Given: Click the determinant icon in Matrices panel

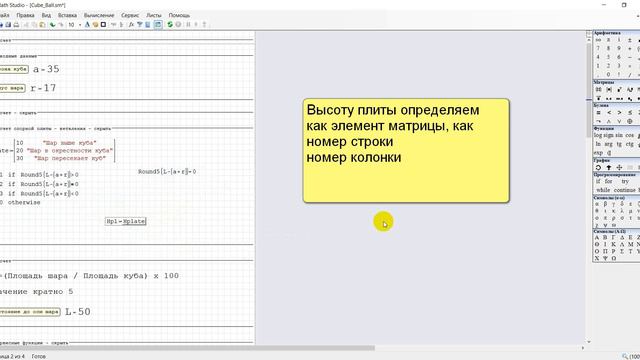Looking at the screenshot, I should point(609,89).
